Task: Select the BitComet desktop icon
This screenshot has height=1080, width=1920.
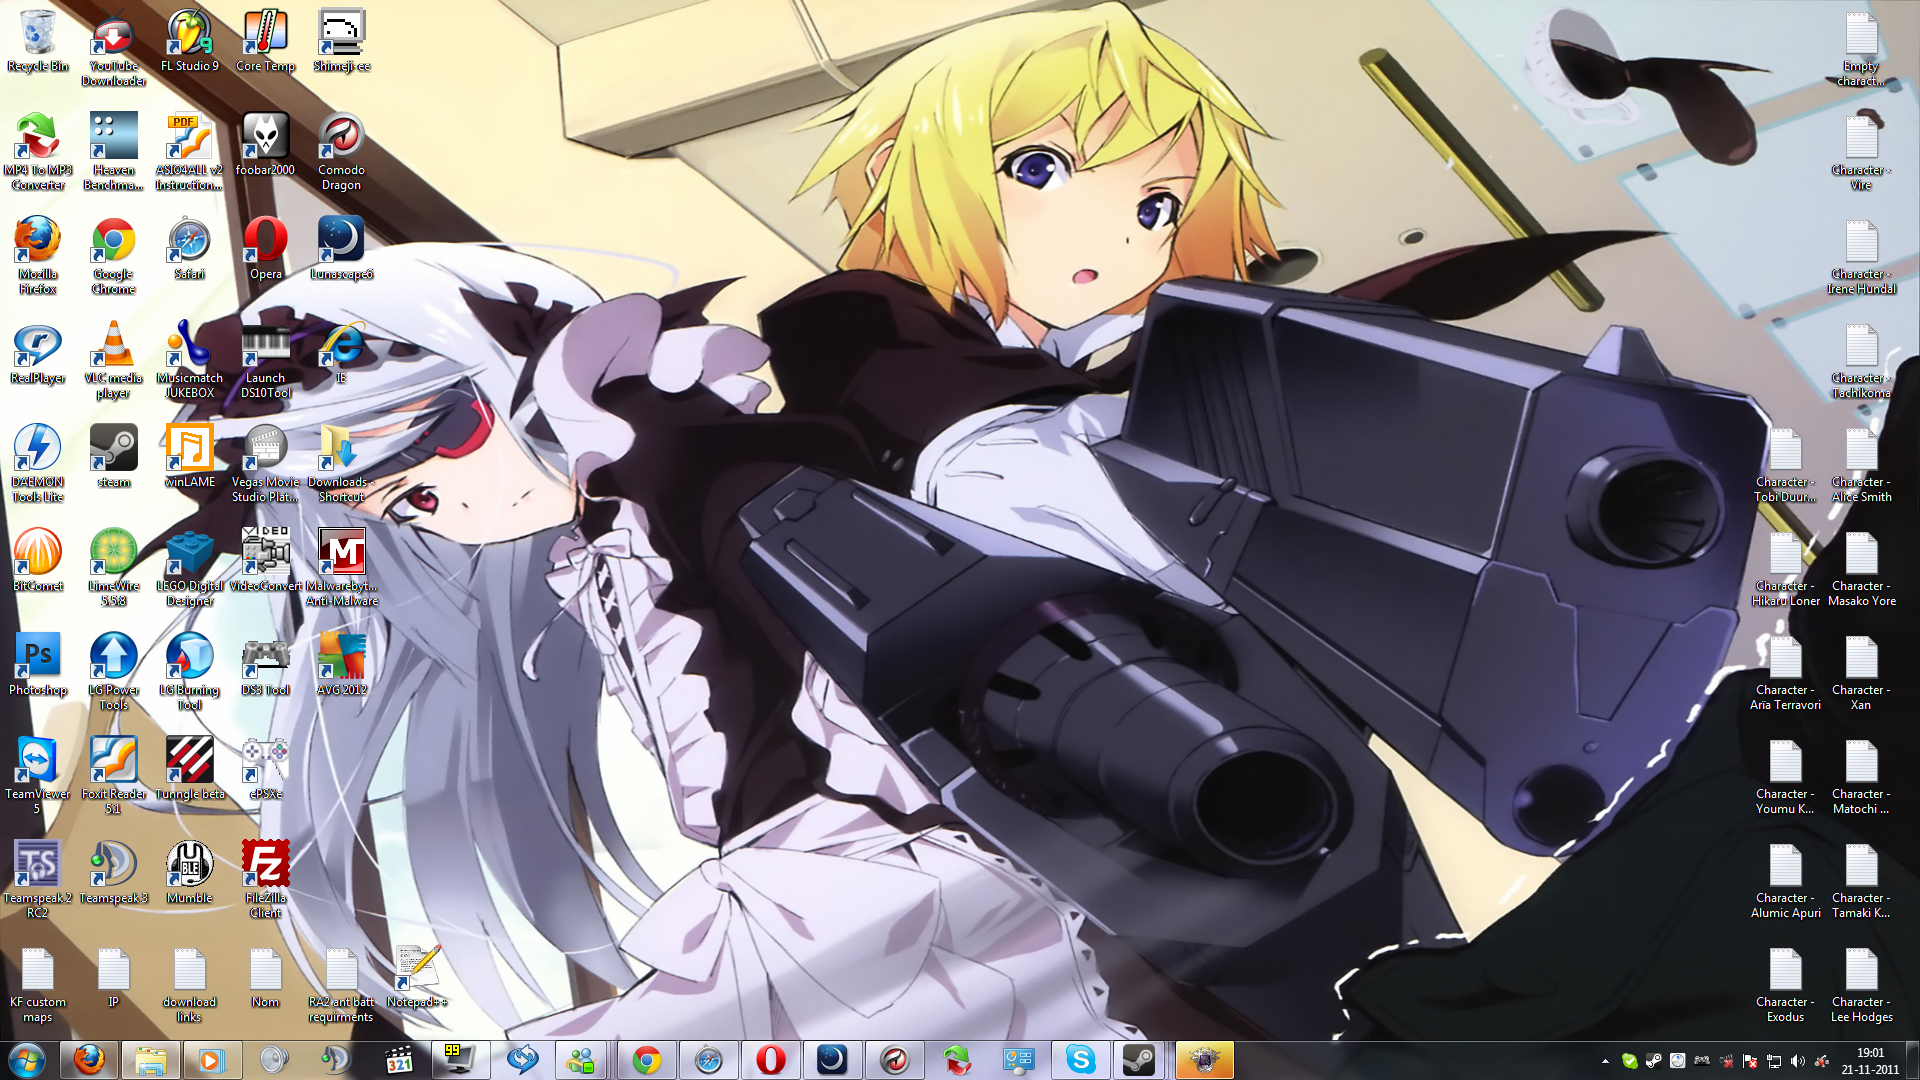Action: [x=38, y=561]
